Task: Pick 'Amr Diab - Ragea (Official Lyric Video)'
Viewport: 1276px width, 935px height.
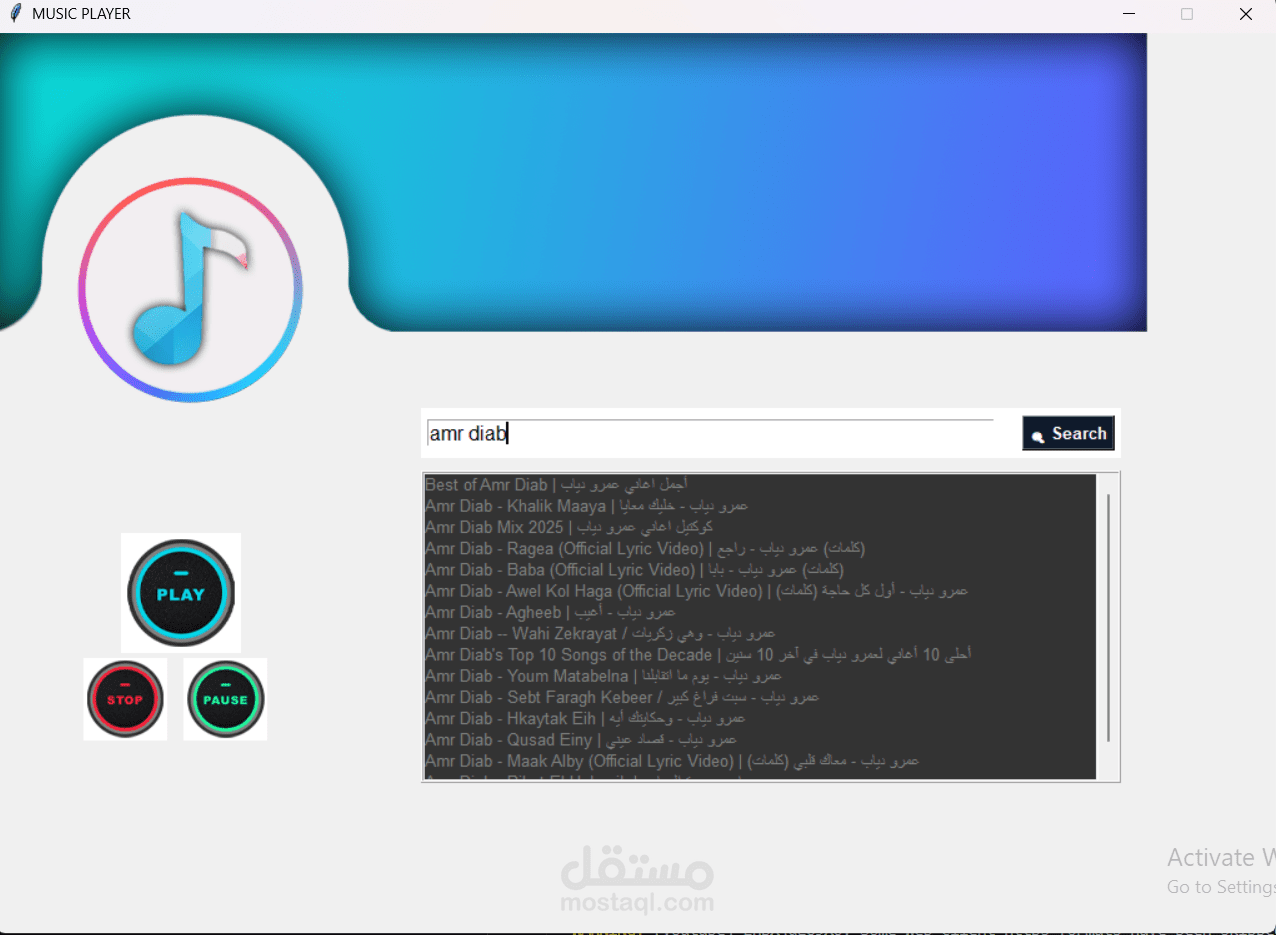Action: pyautogui.click(x=643, y=548)
